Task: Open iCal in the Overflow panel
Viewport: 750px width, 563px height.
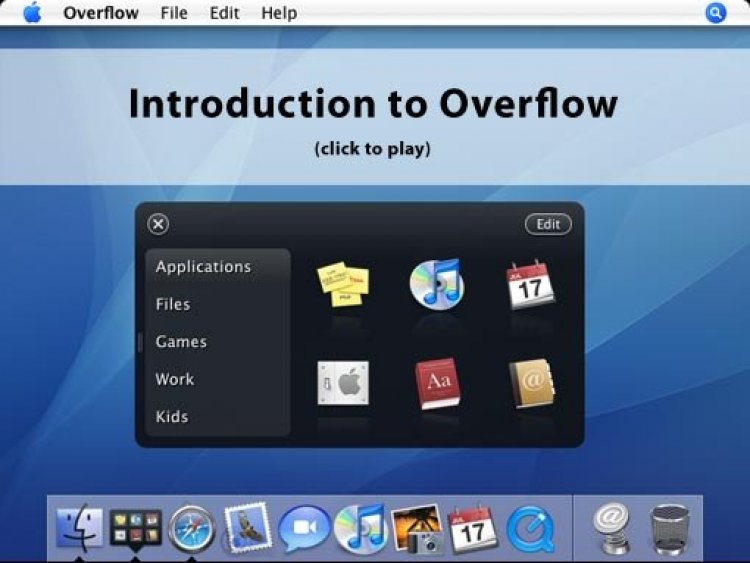Action: [x=530, y=284]
